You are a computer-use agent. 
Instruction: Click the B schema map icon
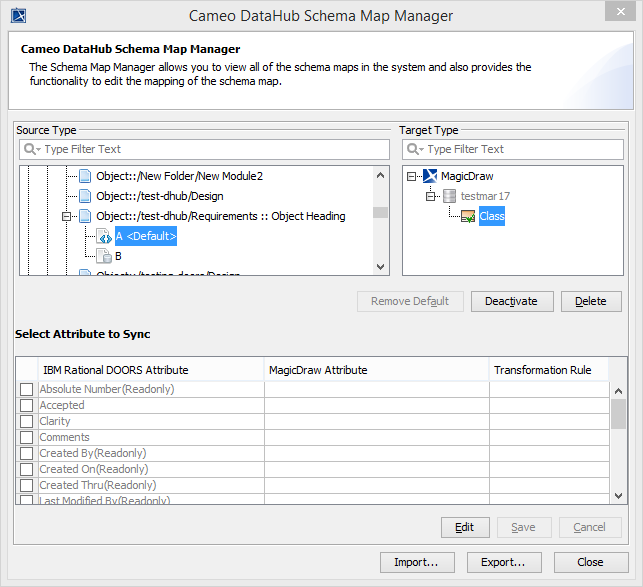click(x=103, y=256)
